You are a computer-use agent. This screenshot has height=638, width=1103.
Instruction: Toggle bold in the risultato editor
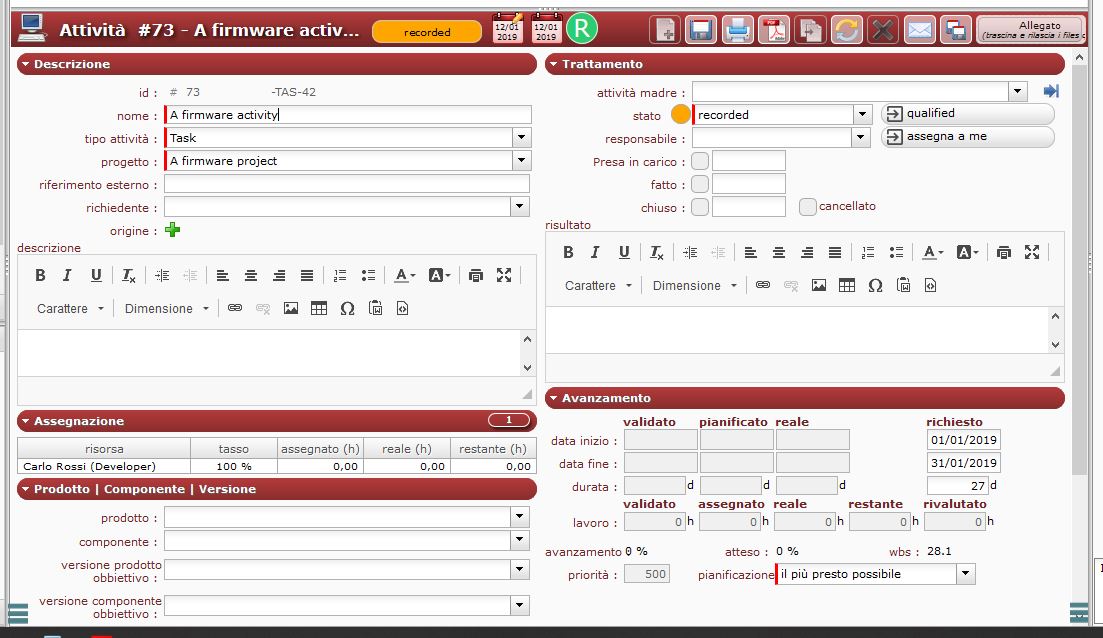(568, 253)
